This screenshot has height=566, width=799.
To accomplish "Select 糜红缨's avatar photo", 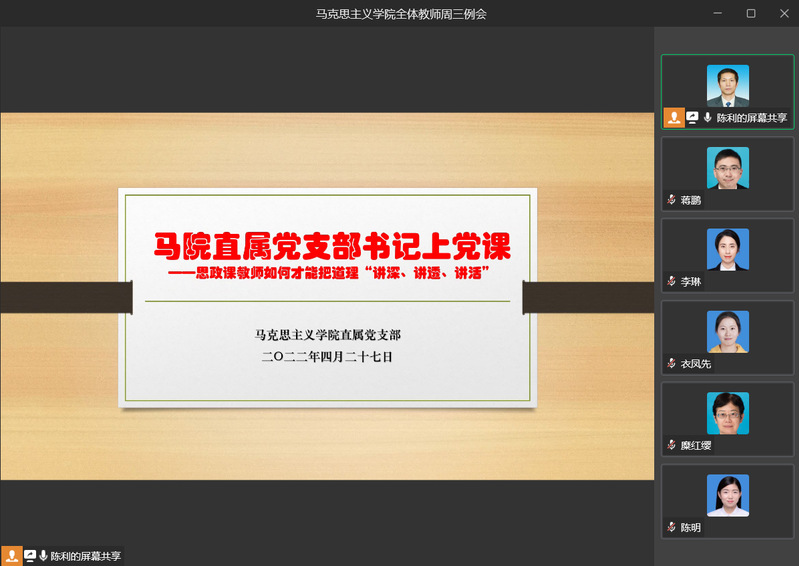I will (x=727, y=413).
